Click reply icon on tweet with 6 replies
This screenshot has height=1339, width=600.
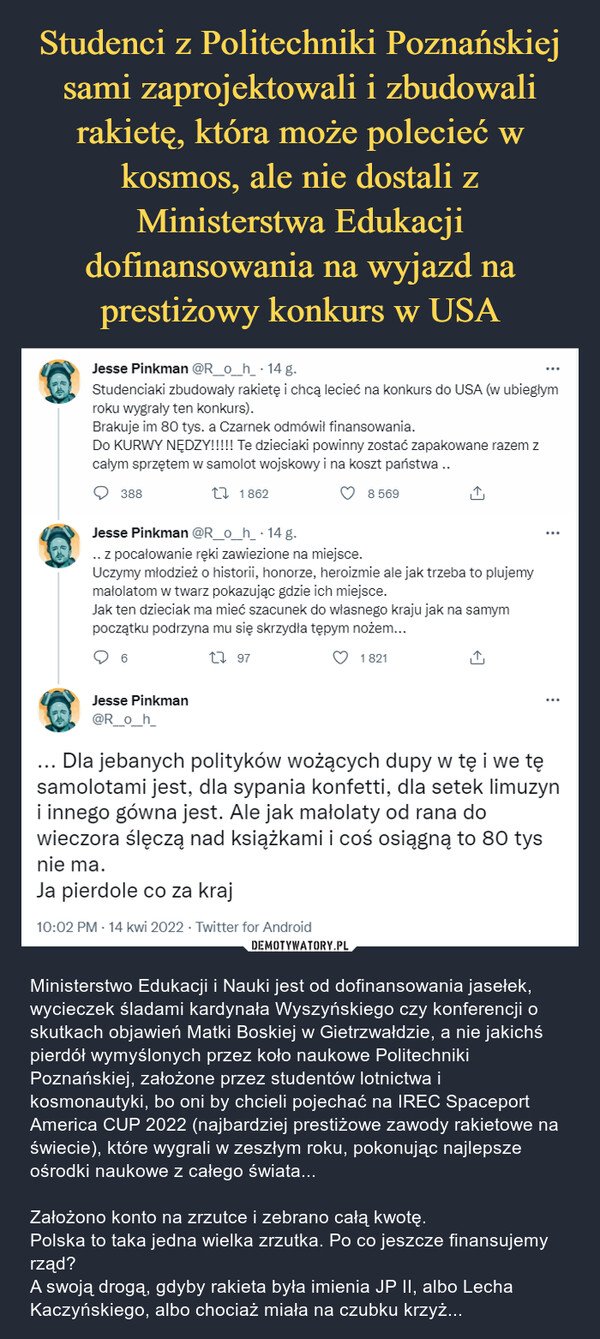[x=101, y=657]
